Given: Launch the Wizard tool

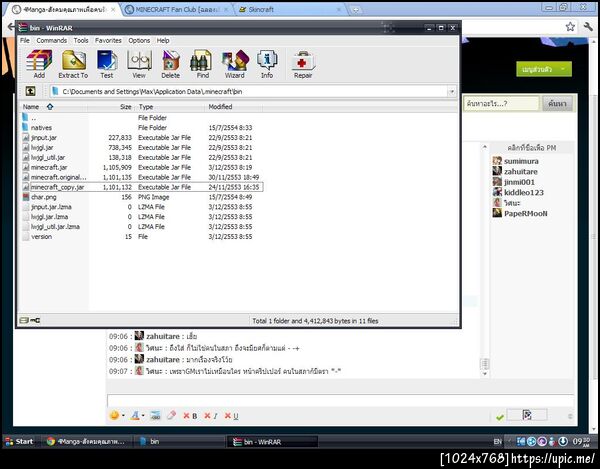Looking at the screenshot, I should pos(235,64).
